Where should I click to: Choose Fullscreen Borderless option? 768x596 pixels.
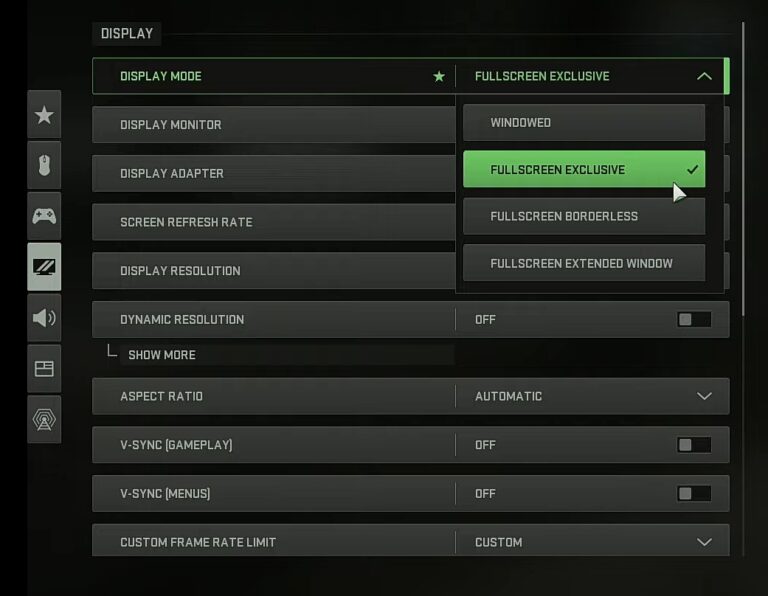584,216
